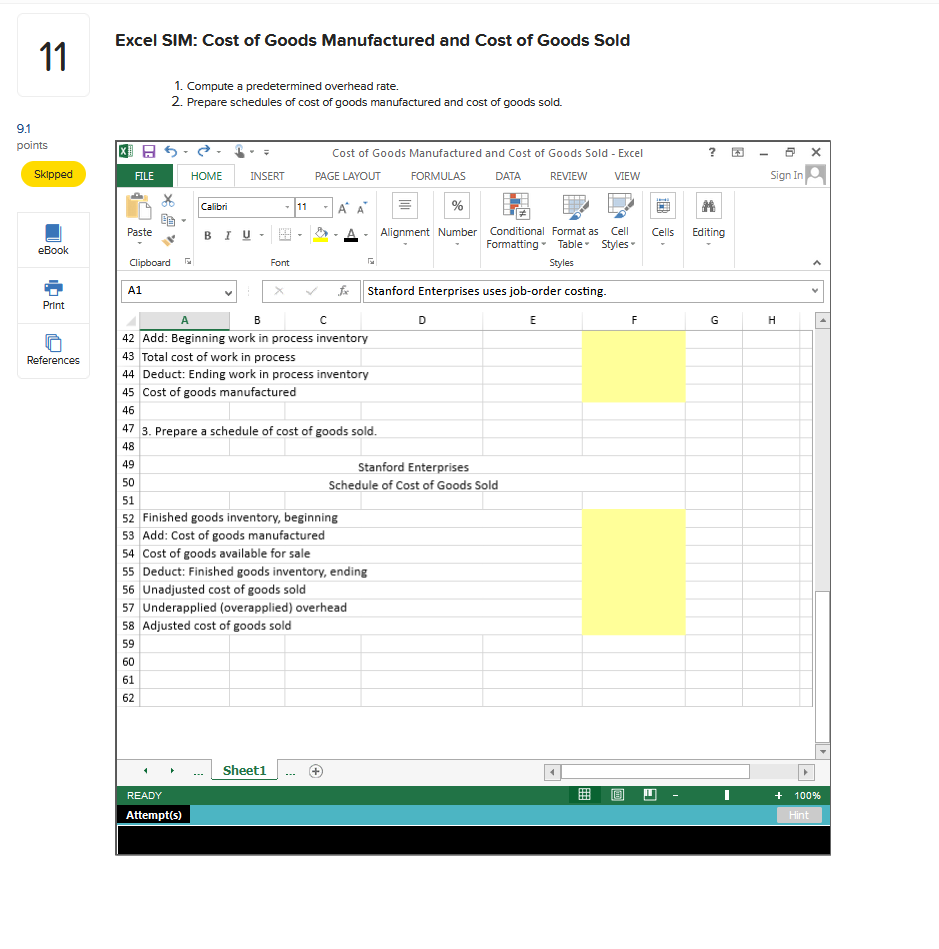The image size is (939, 949).
Task: Click the horizontal scrollbar right arrow
Action: click(x=806, y=772)
